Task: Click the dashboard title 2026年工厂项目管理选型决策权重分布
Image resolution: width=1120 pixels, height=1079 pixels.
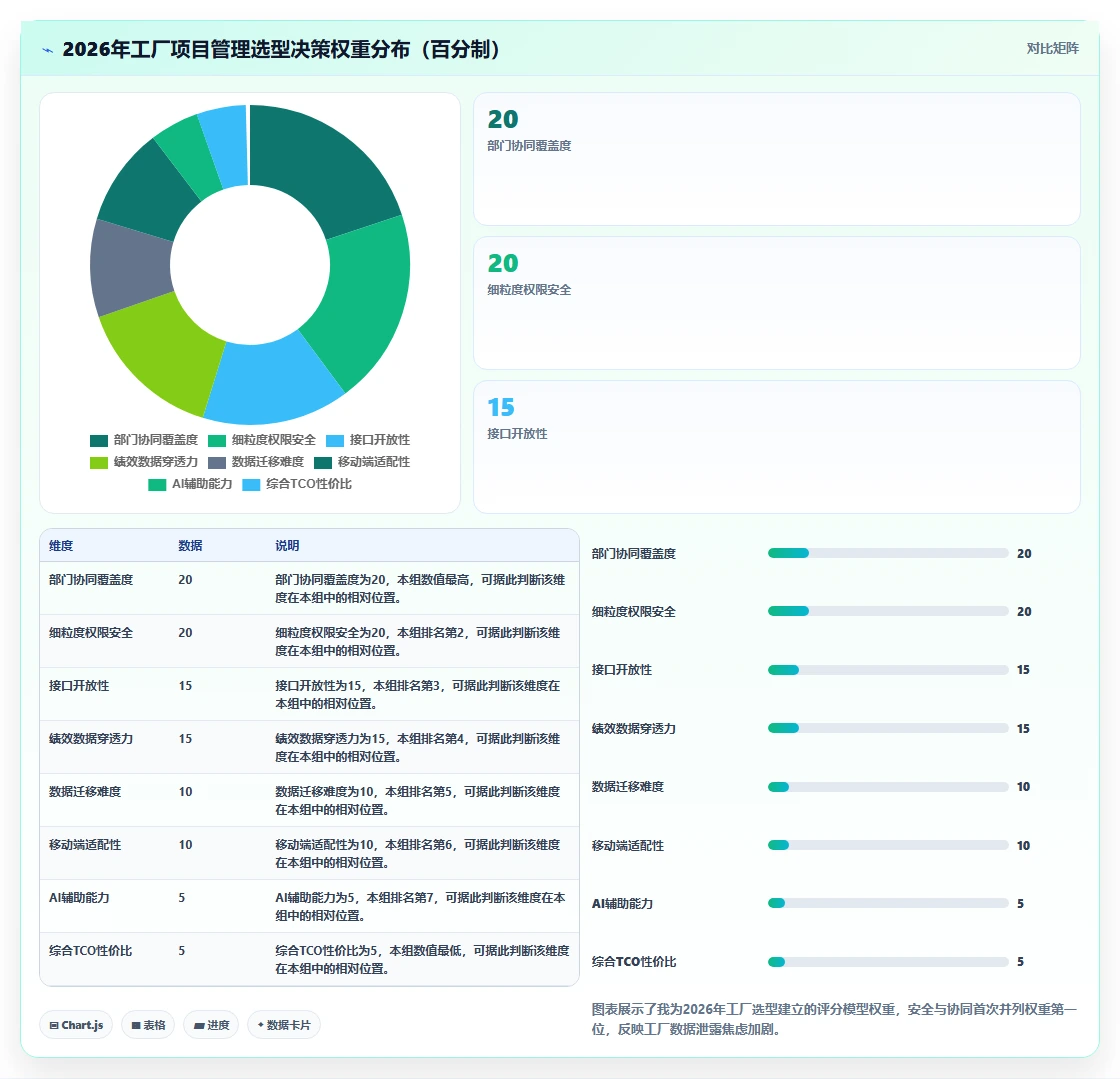Action: pyautogui.click(x=281, y=50)
